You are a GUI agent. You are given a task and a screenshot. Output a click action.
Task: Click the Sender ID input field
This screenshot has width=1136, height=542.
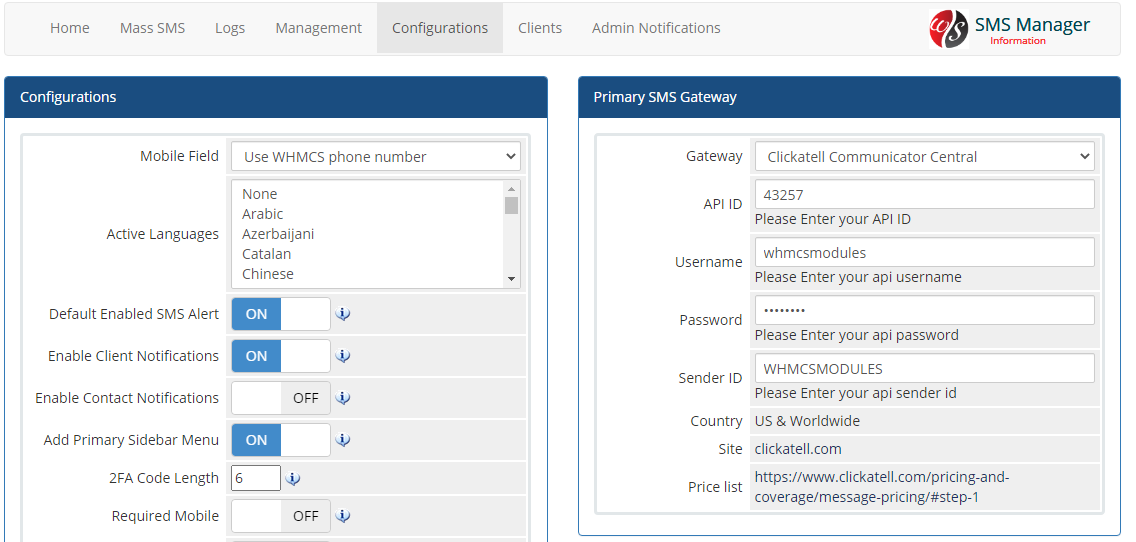point(924,369)
